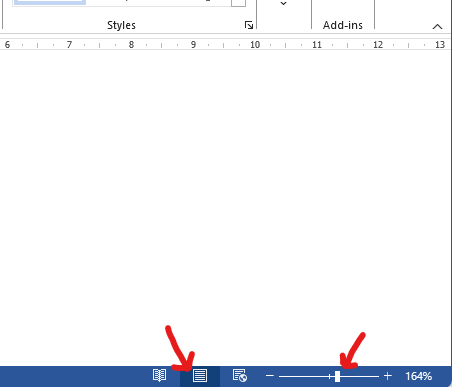Click the Styles group label

pyautogui.click(x=121, y=25)
